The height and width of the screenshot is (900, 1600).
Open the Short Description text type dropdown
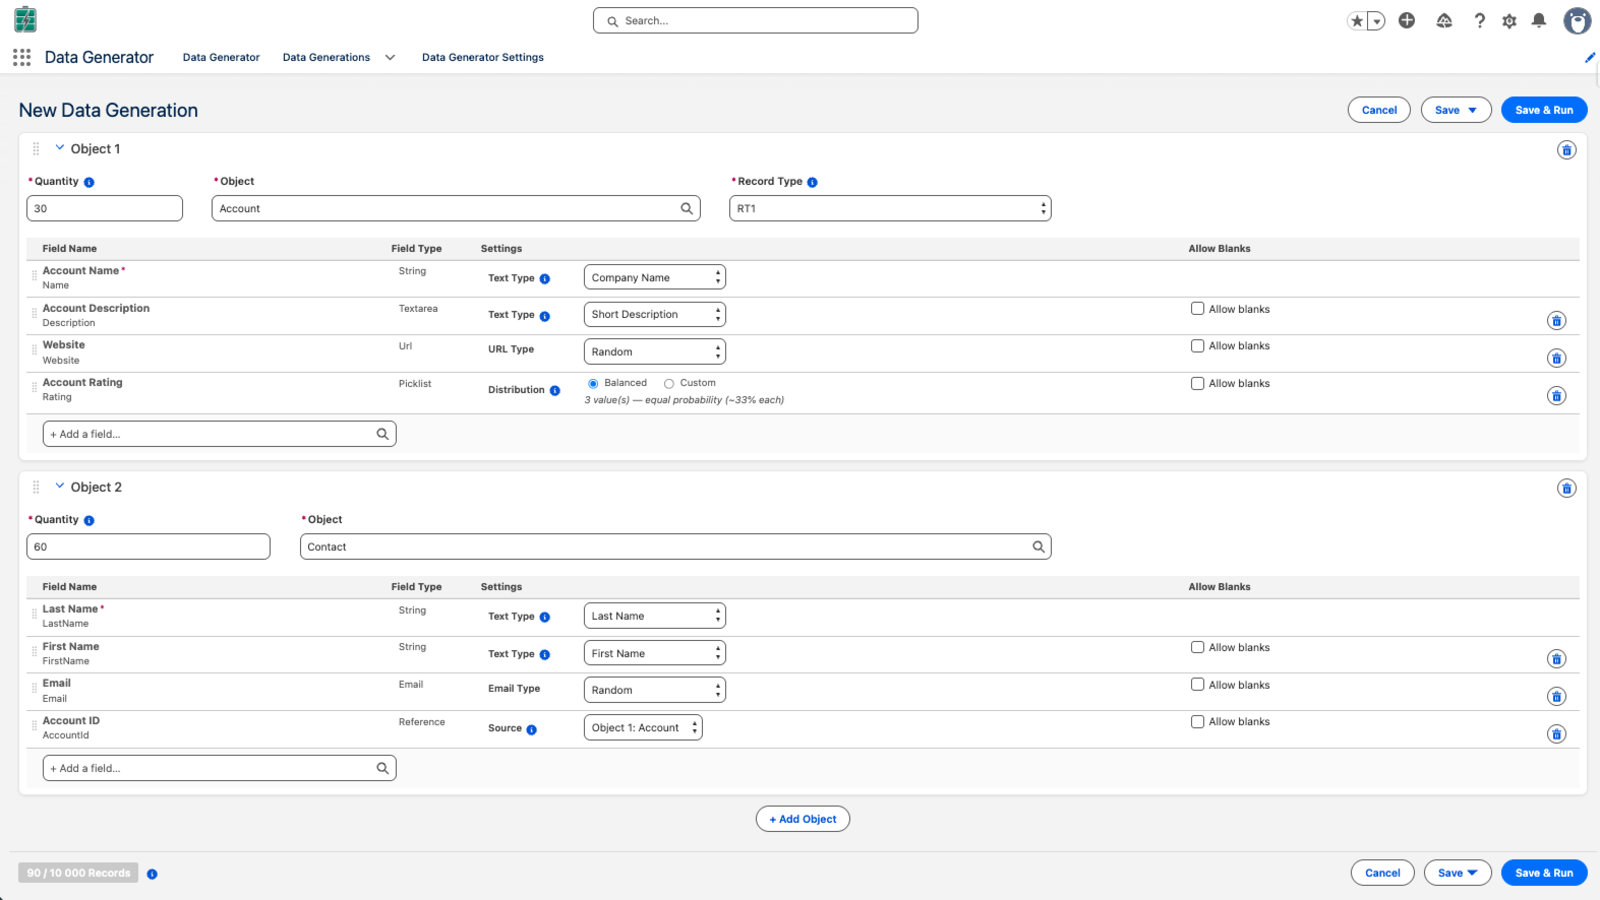click(x=654, y=314)
